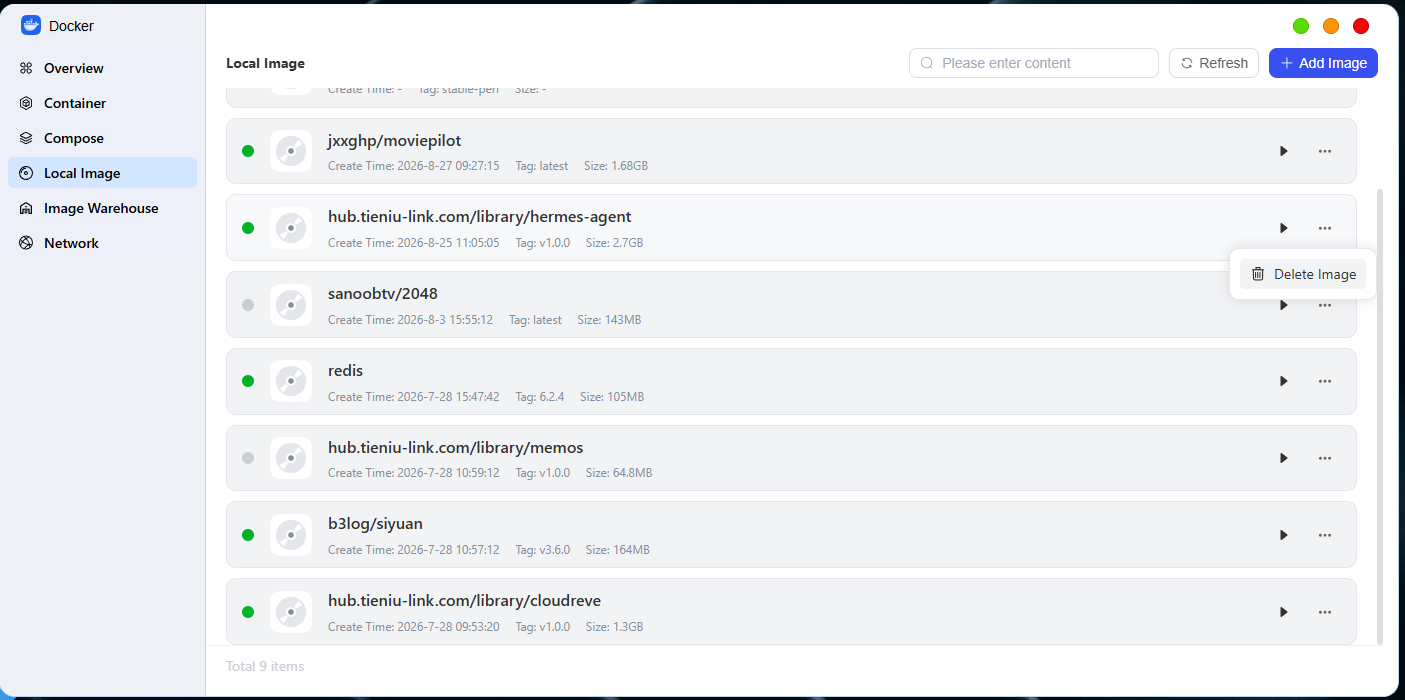
Task: Select Delete Image from the popup menu
Action: click(1303, 274)
